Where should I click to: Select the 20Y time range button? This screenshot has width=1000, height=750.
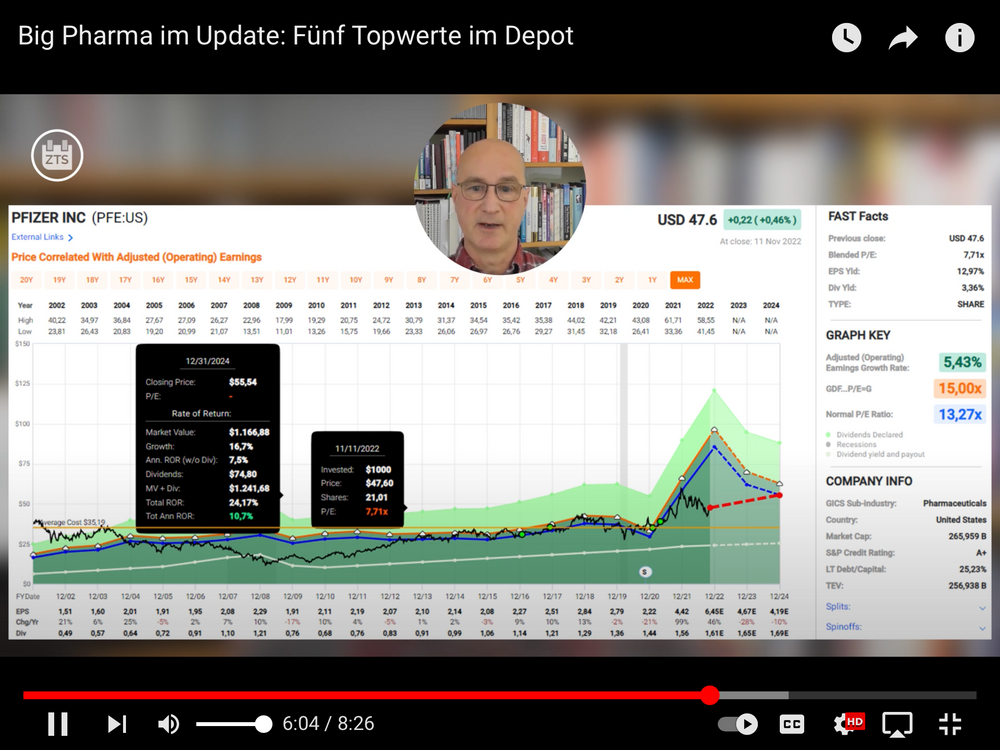[x=26, y=280]
